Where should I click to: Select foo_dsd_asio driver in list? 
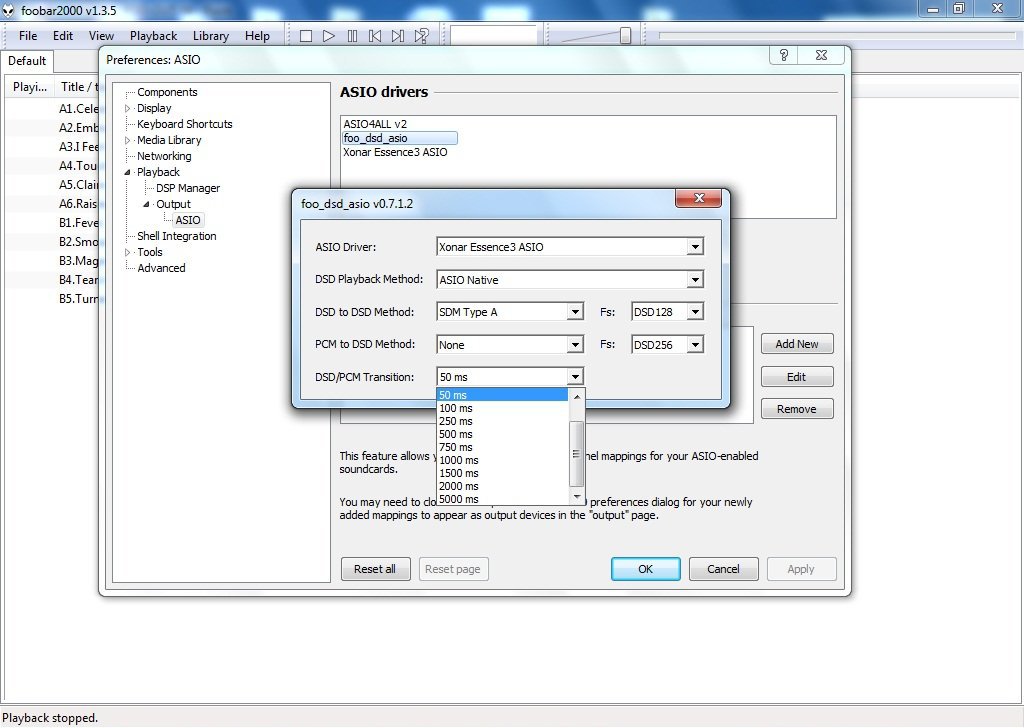pos(400,138)
